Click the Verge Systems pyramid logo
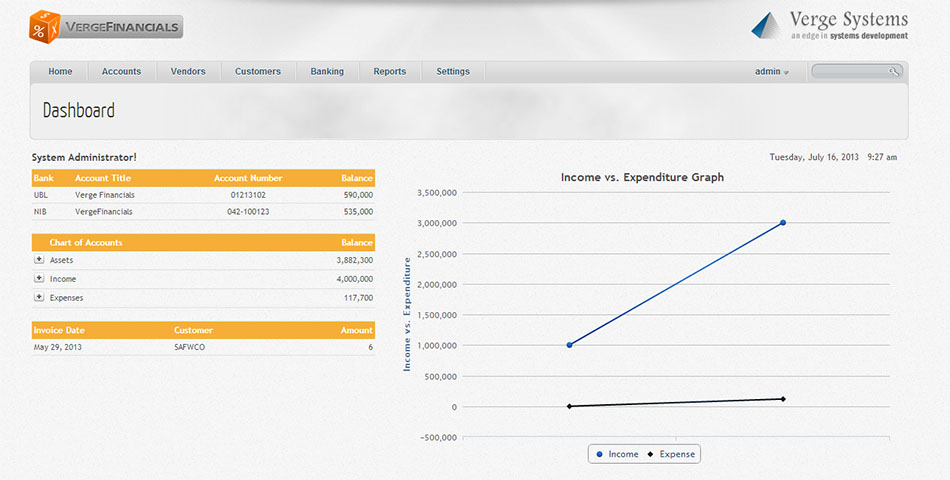The width and height of the screenshot is (950, 480). 767,25
